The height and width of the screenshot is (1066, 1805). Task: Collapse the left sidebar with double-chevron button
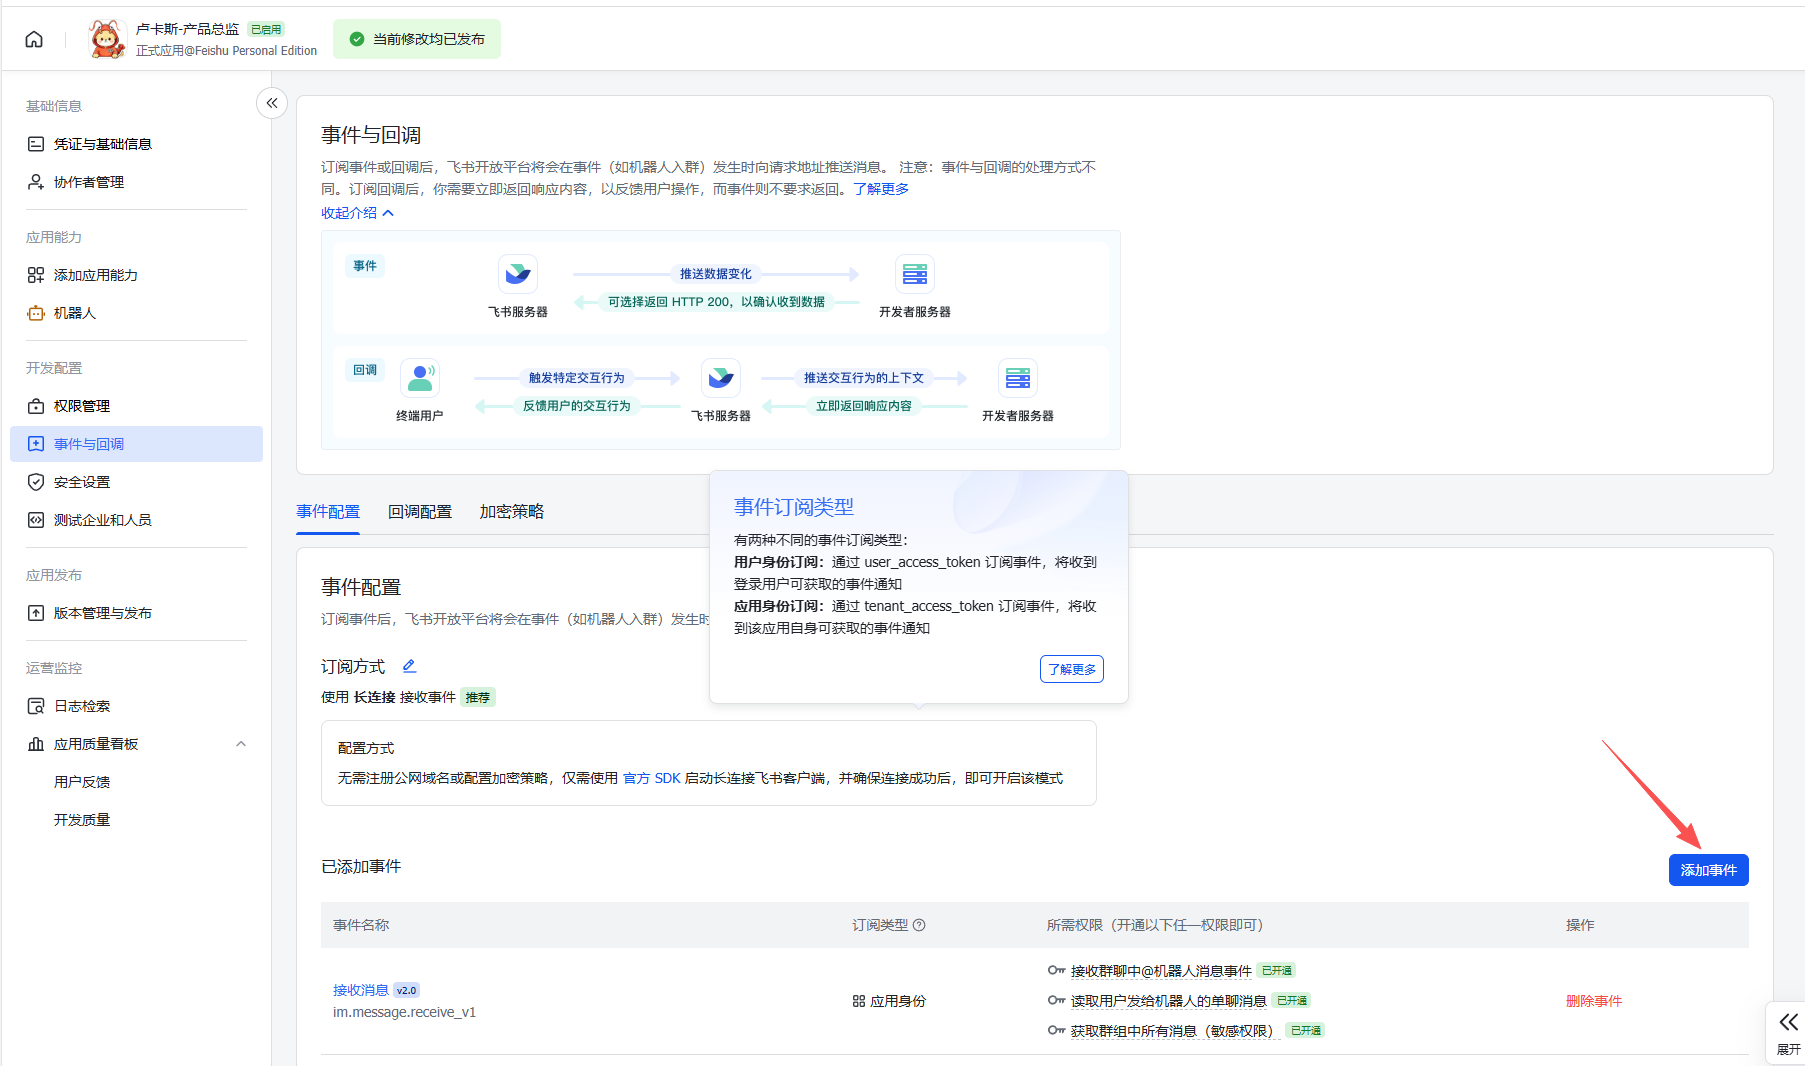click(x=272, y=103)
